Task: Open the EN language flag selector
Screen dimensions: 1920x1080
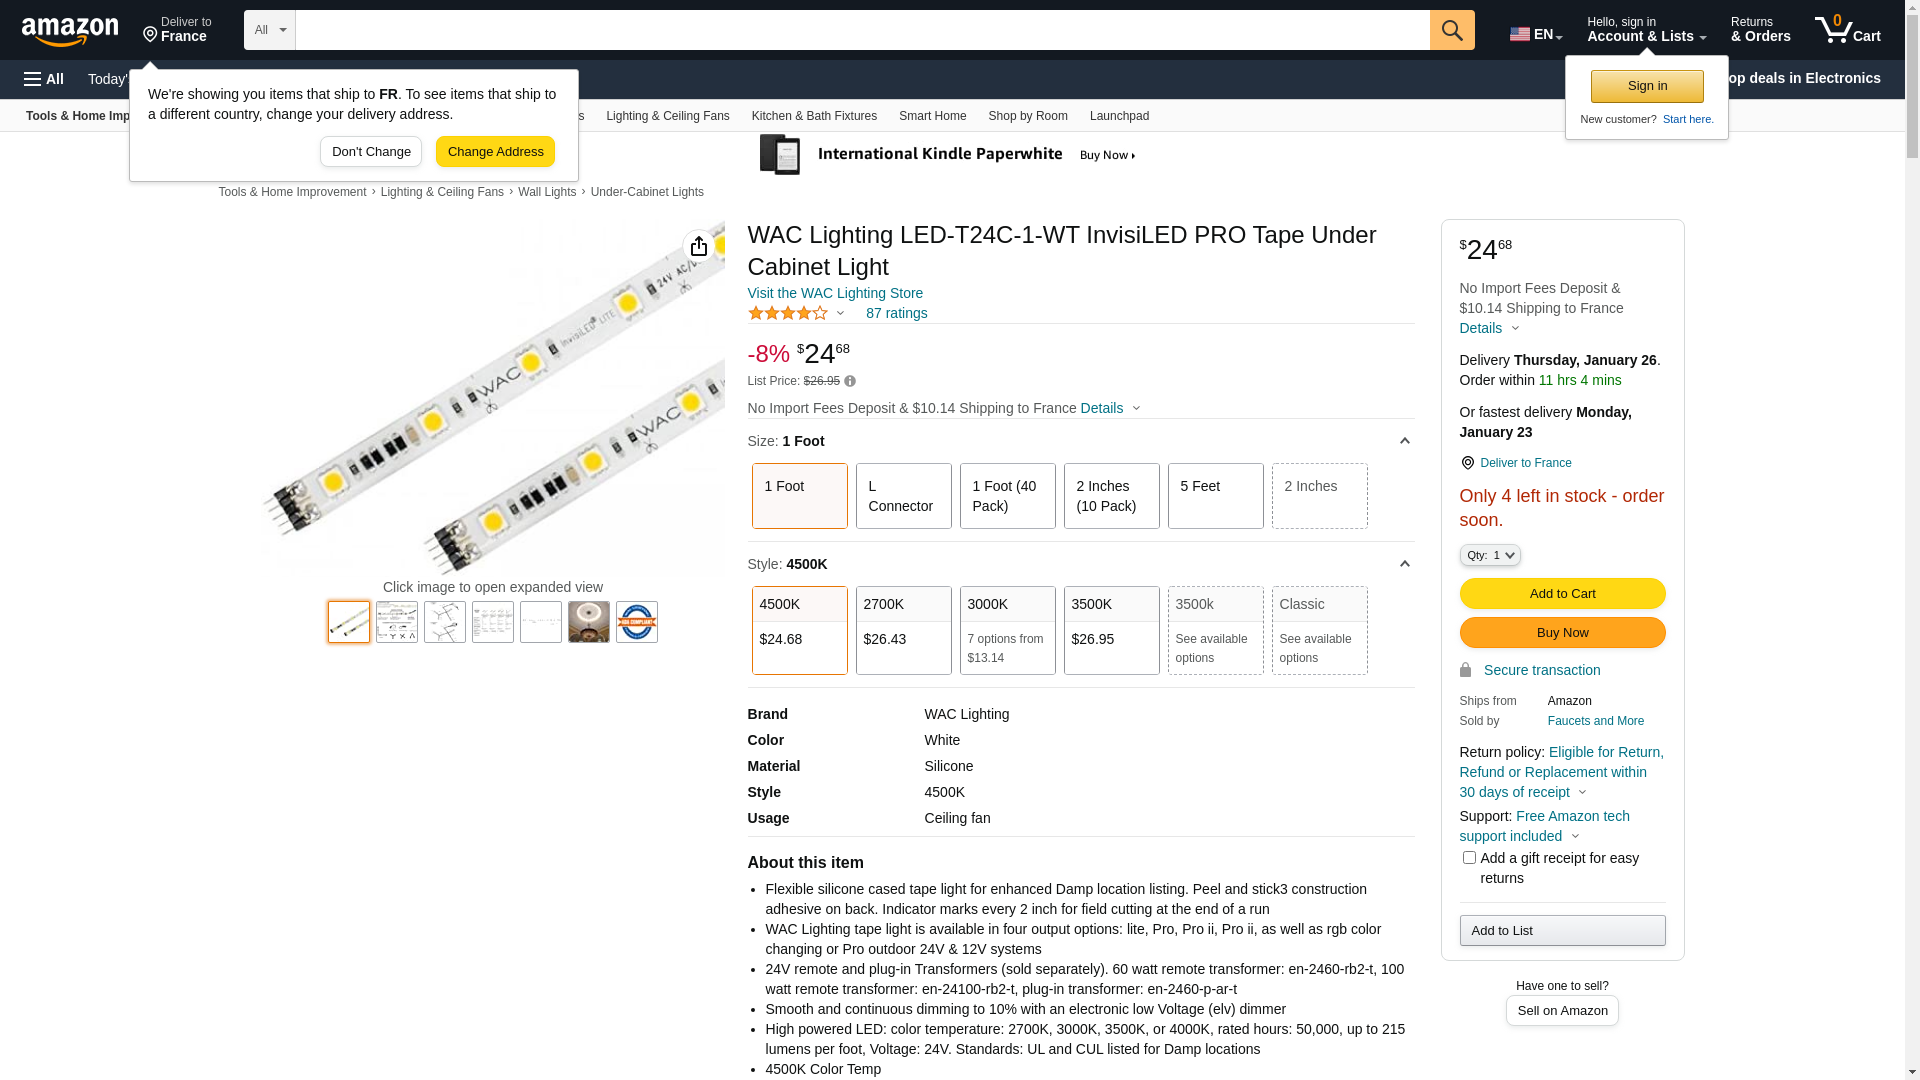Action: click(x=1535, y=34)
